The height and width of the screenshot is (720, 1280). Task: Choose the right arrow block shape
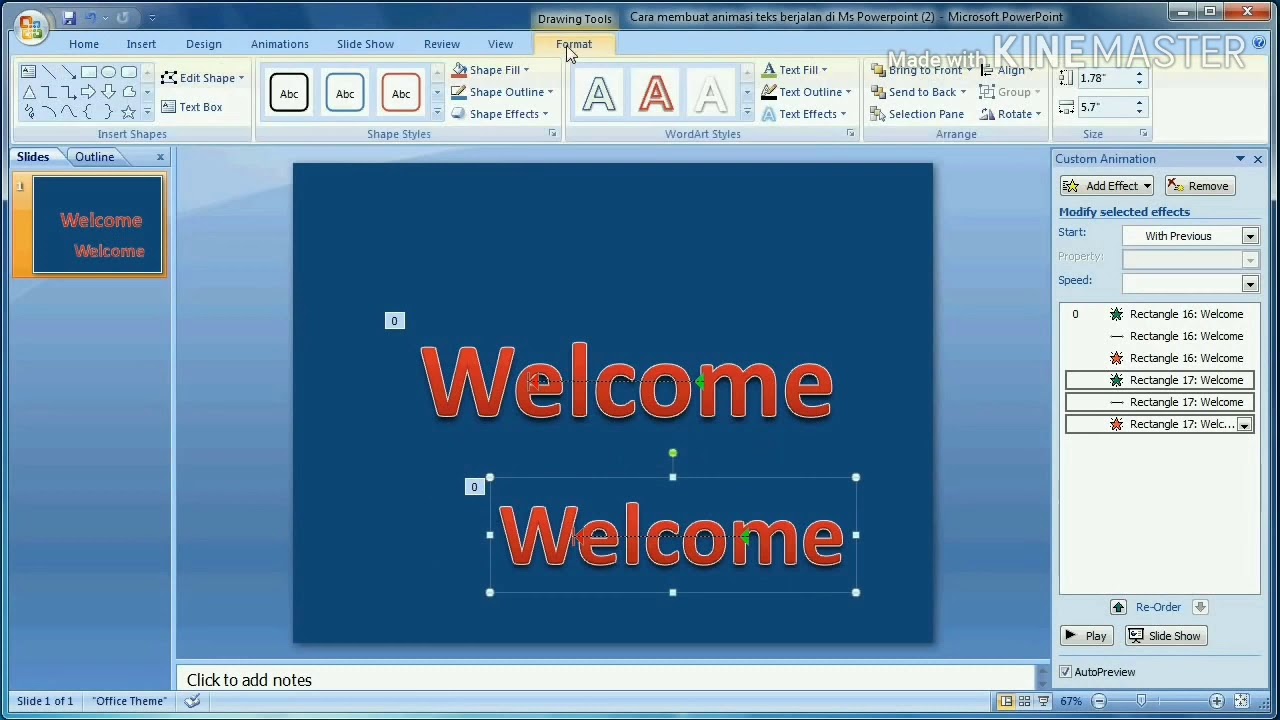click(89, 92)
